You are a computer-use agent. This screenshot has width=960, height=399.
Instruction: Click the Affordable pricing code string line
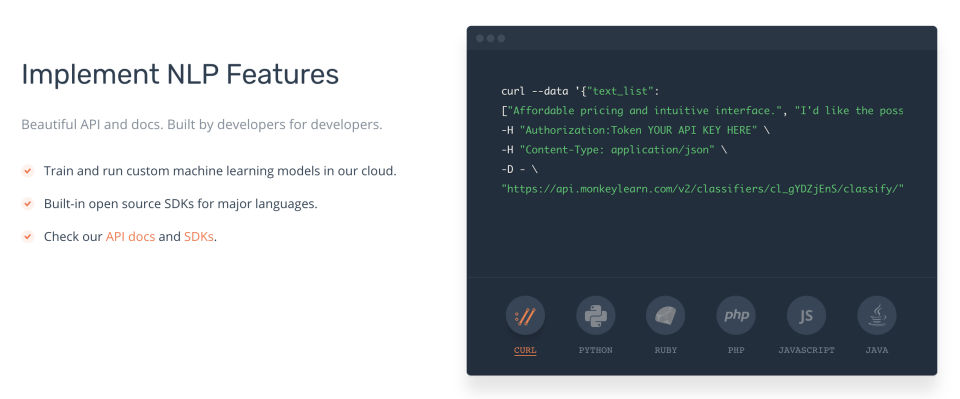point(702,111)
